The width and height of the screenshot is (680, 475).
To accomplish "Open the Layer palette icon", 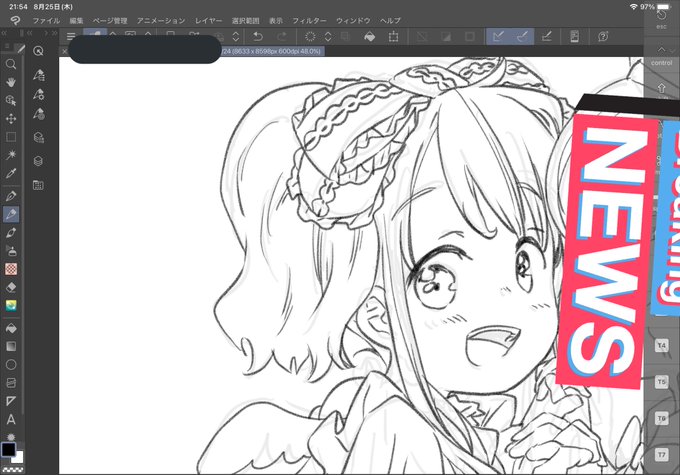I will click(x=38, y=161).
